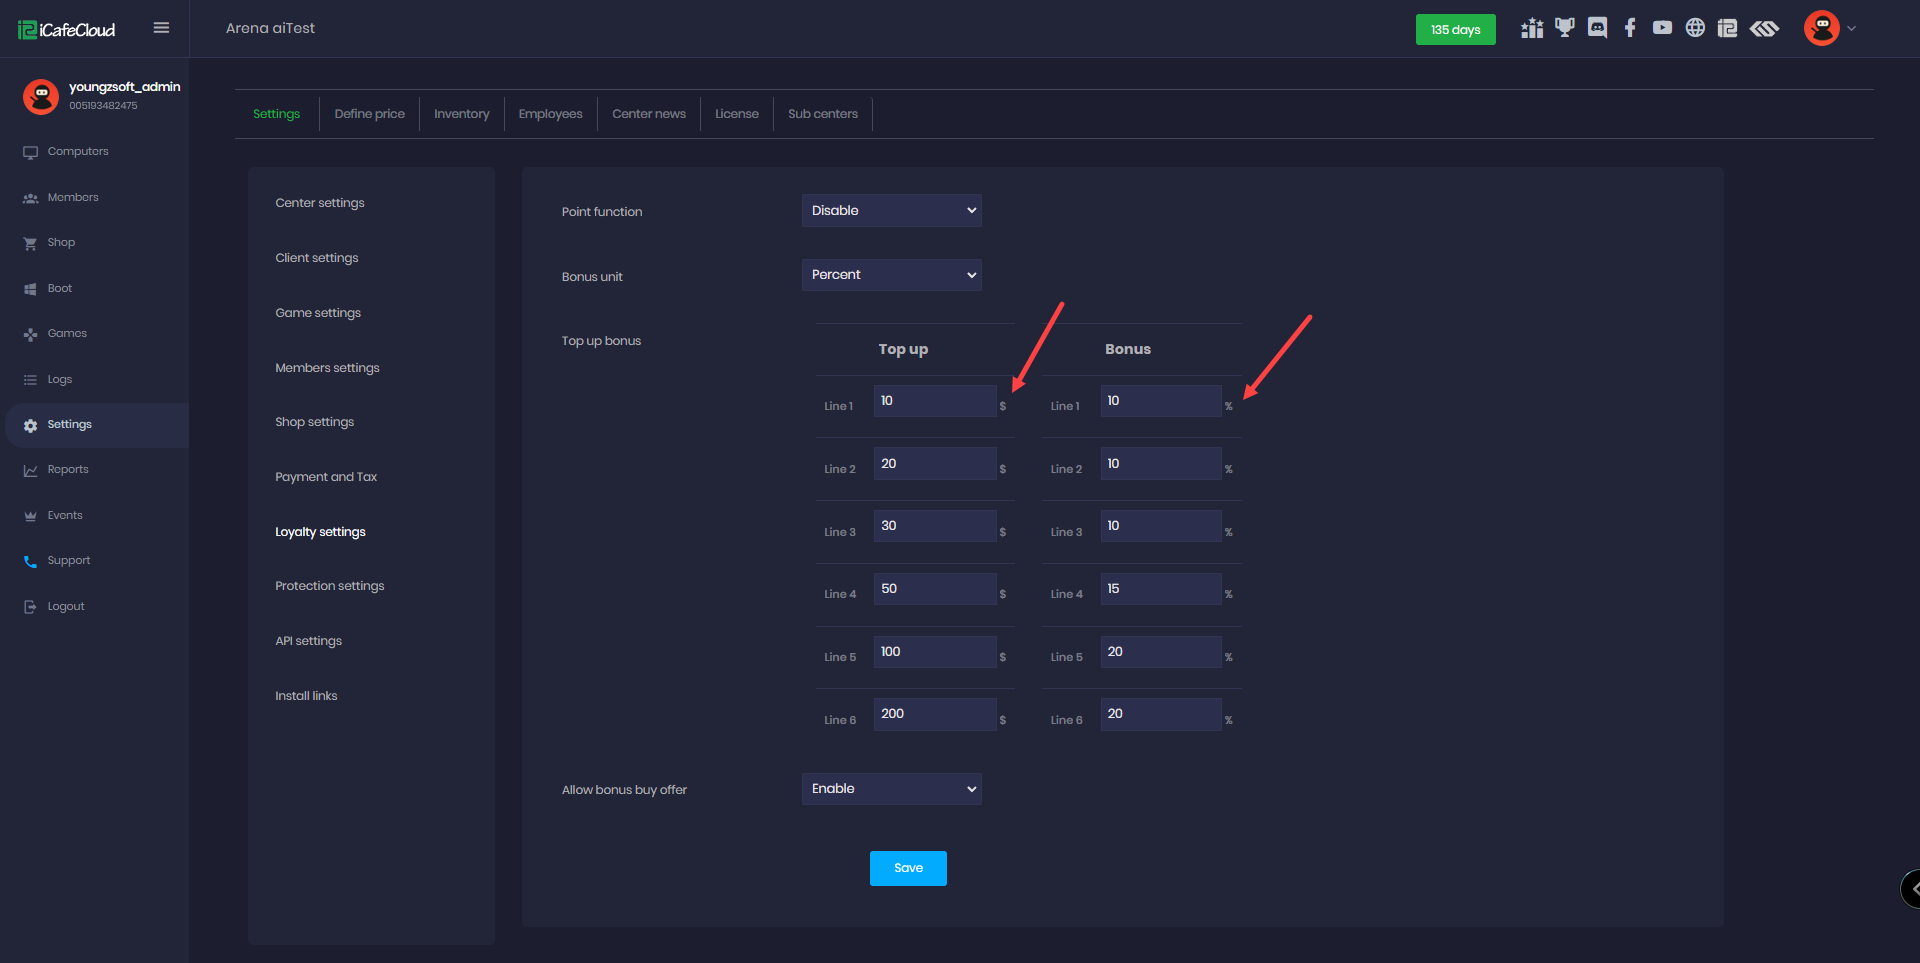The height and width of the screenshot is (963, 1920).
Task: Open the Employees tab
Action: [550, 114]
